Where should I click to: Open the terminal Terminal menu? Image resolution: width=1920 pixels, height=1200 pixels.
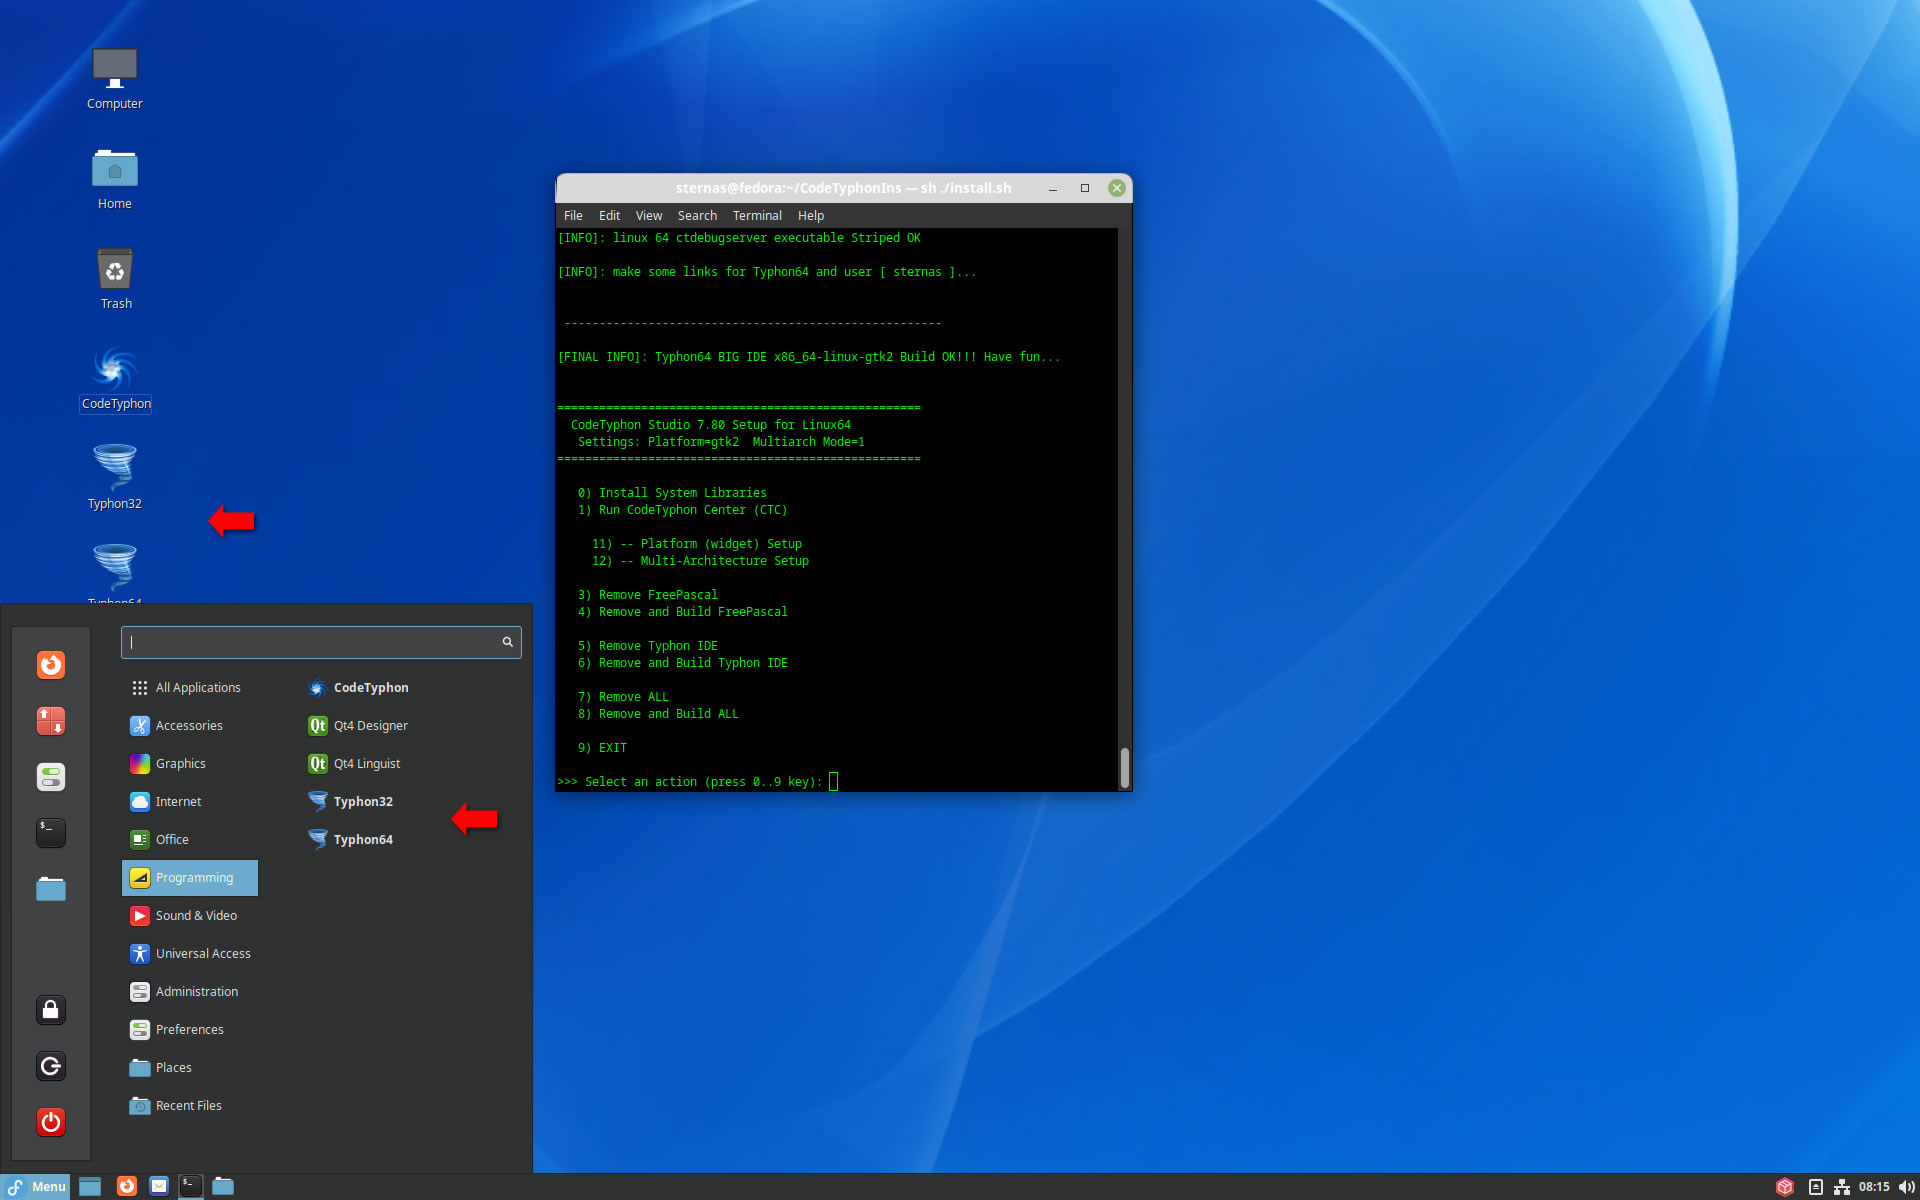point(757,216)
